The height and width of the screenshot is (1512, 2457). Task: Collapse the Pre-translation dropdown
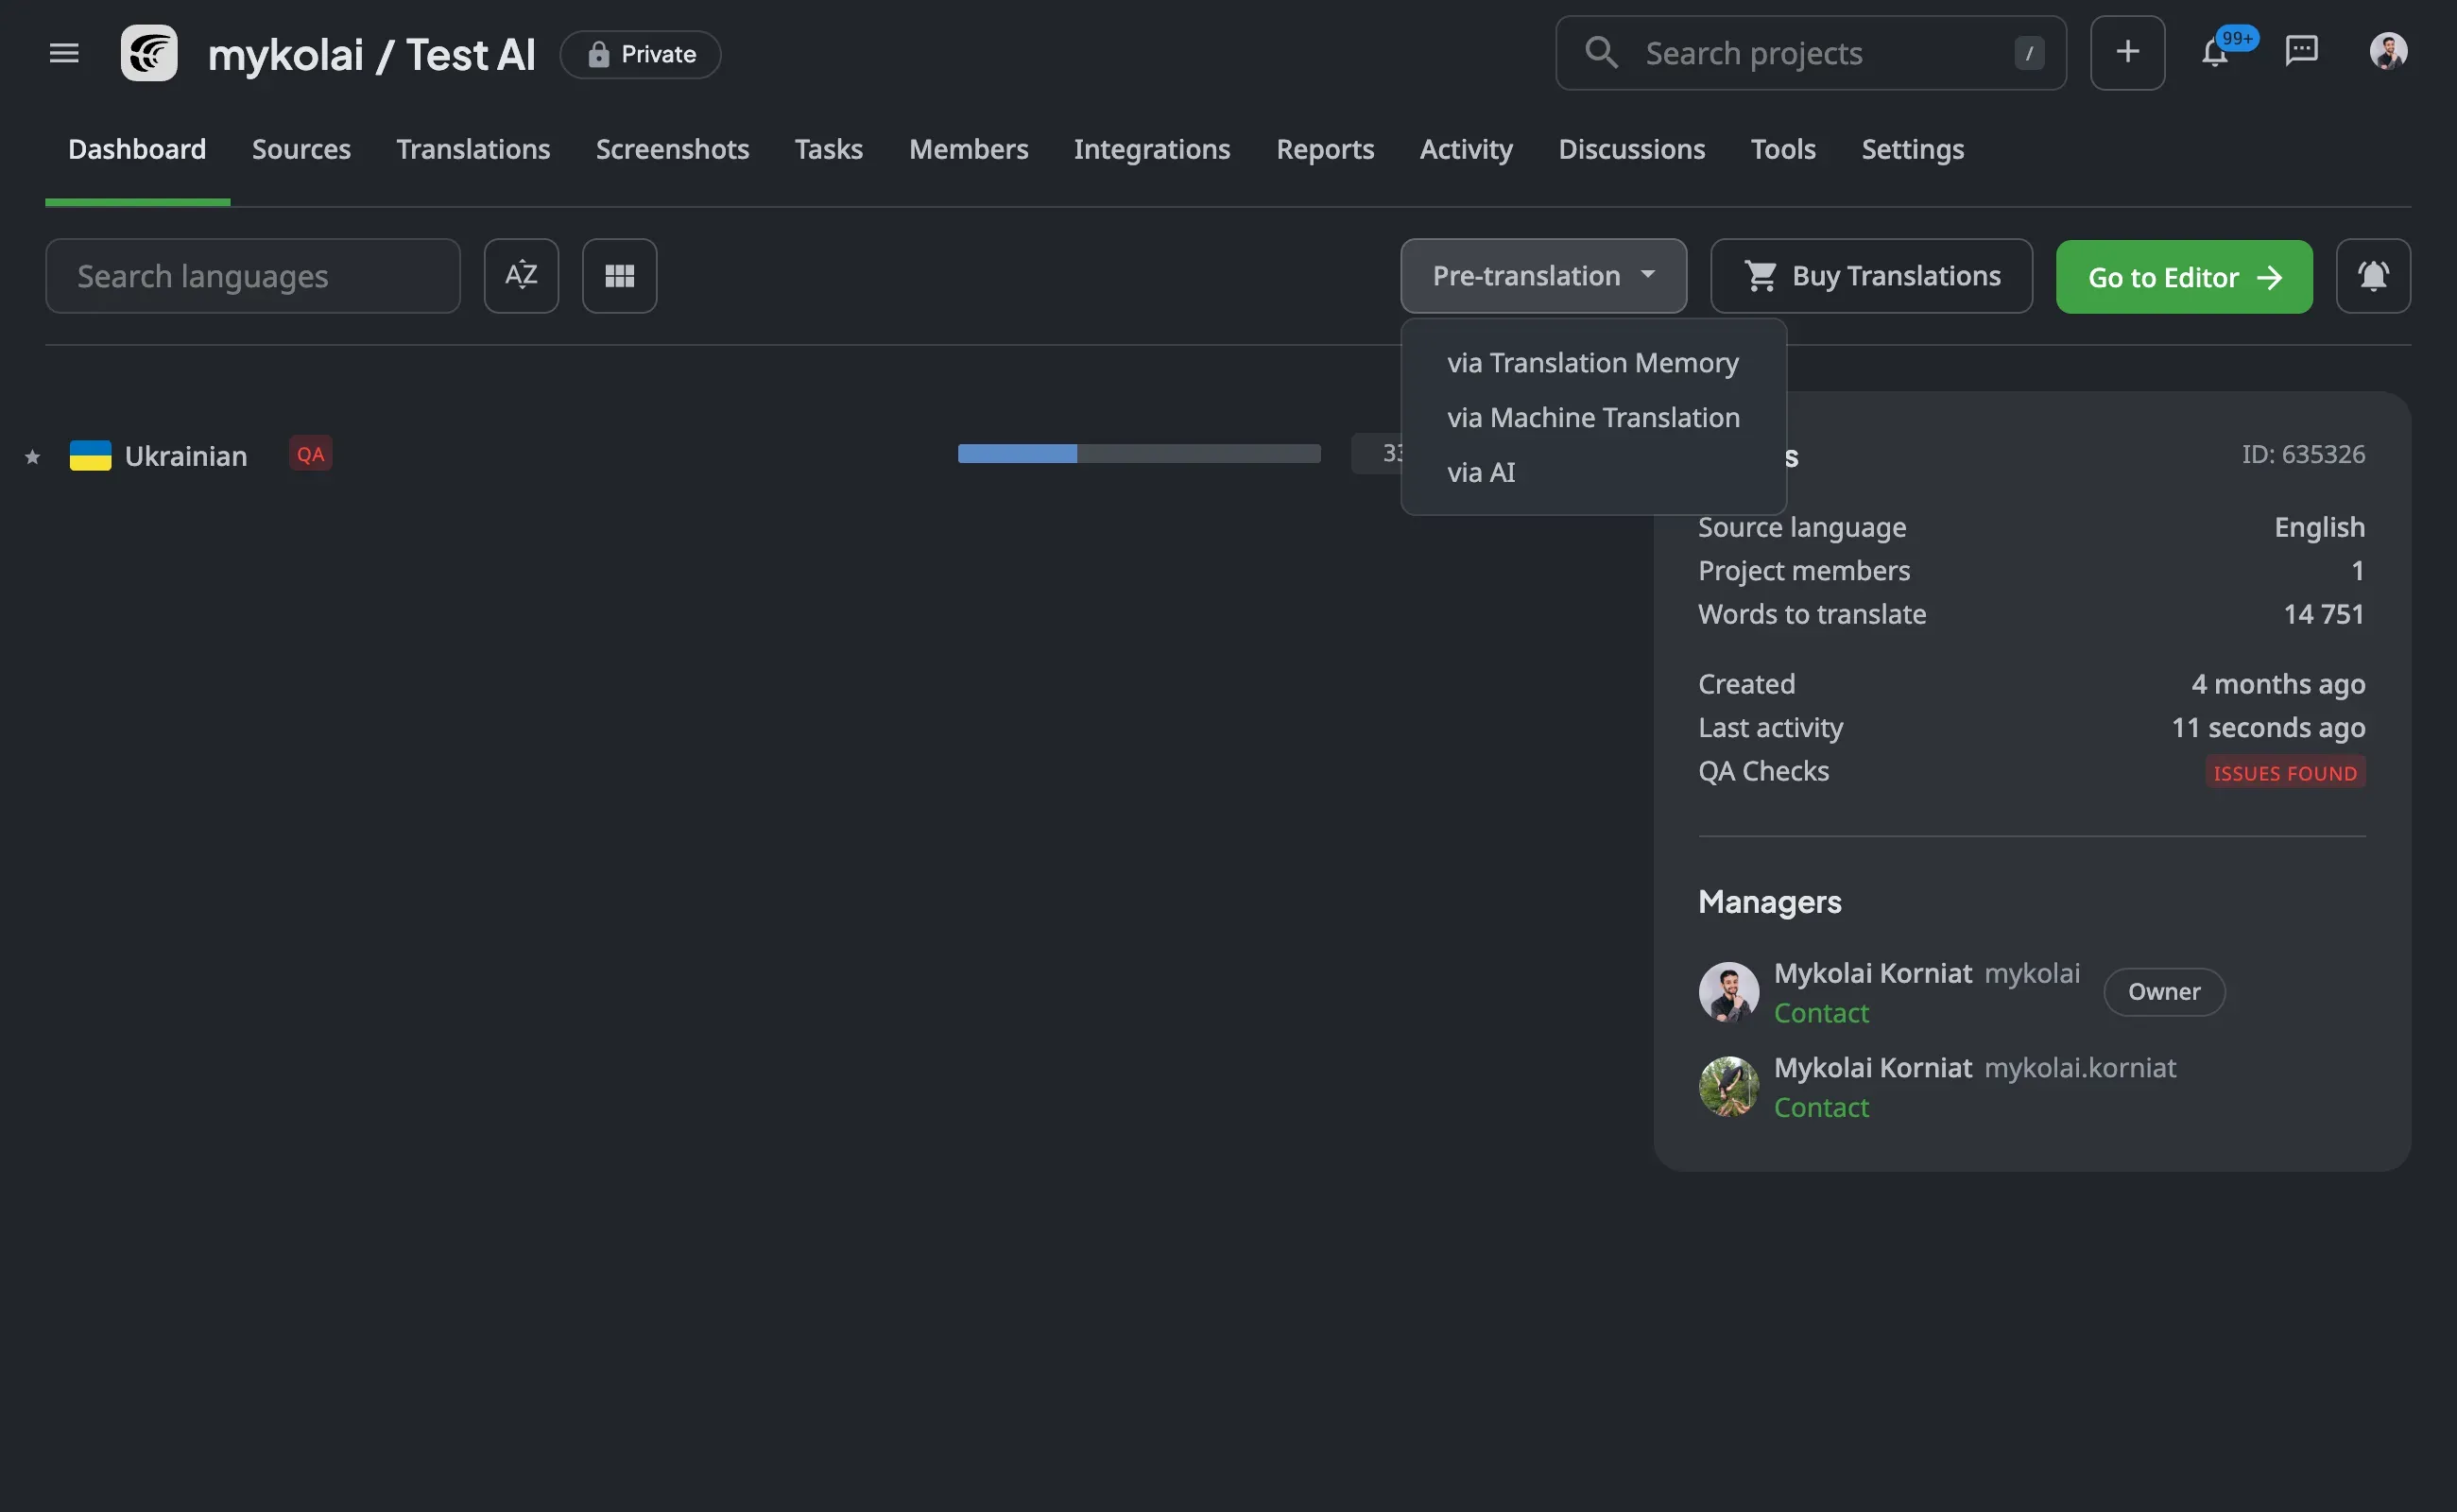(x=1543, y=276)
